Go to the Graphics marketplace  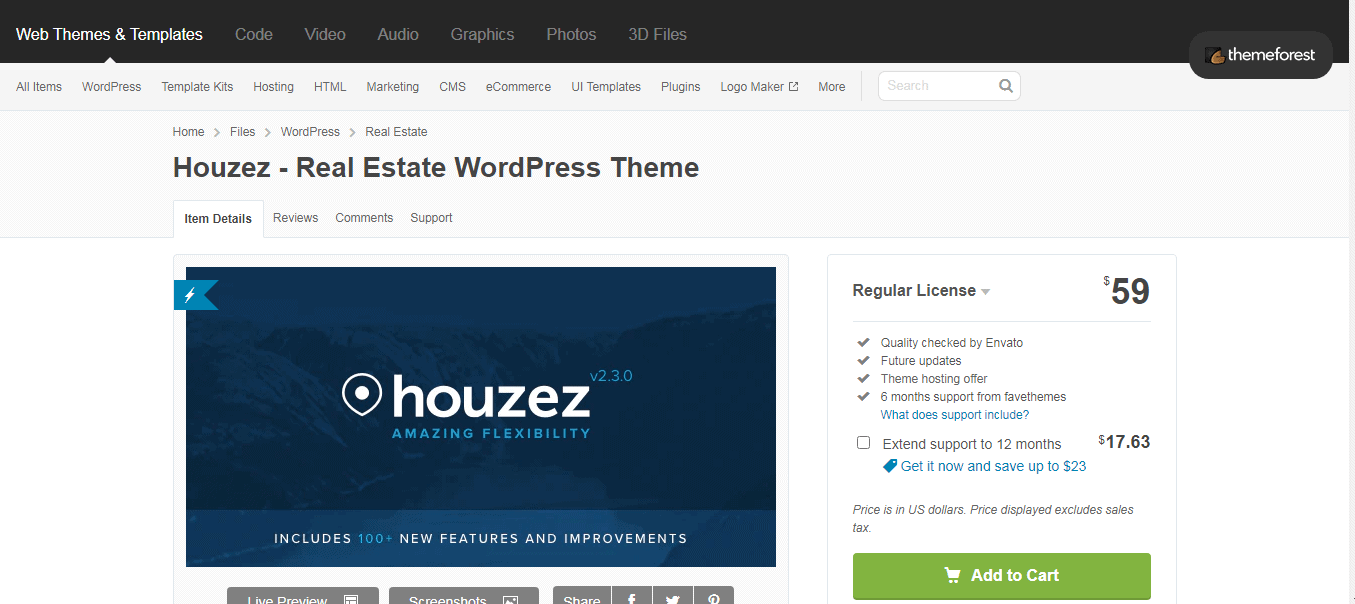[482, 34]
